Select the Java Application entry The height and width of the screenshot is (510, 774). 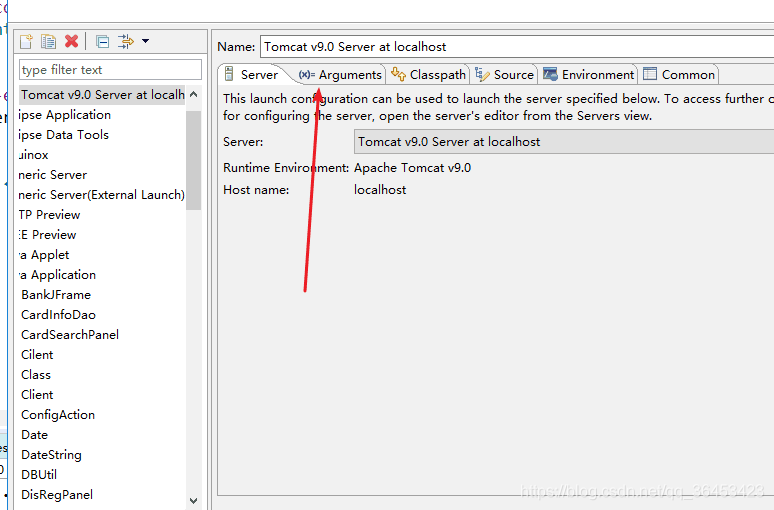pos(57,275)
